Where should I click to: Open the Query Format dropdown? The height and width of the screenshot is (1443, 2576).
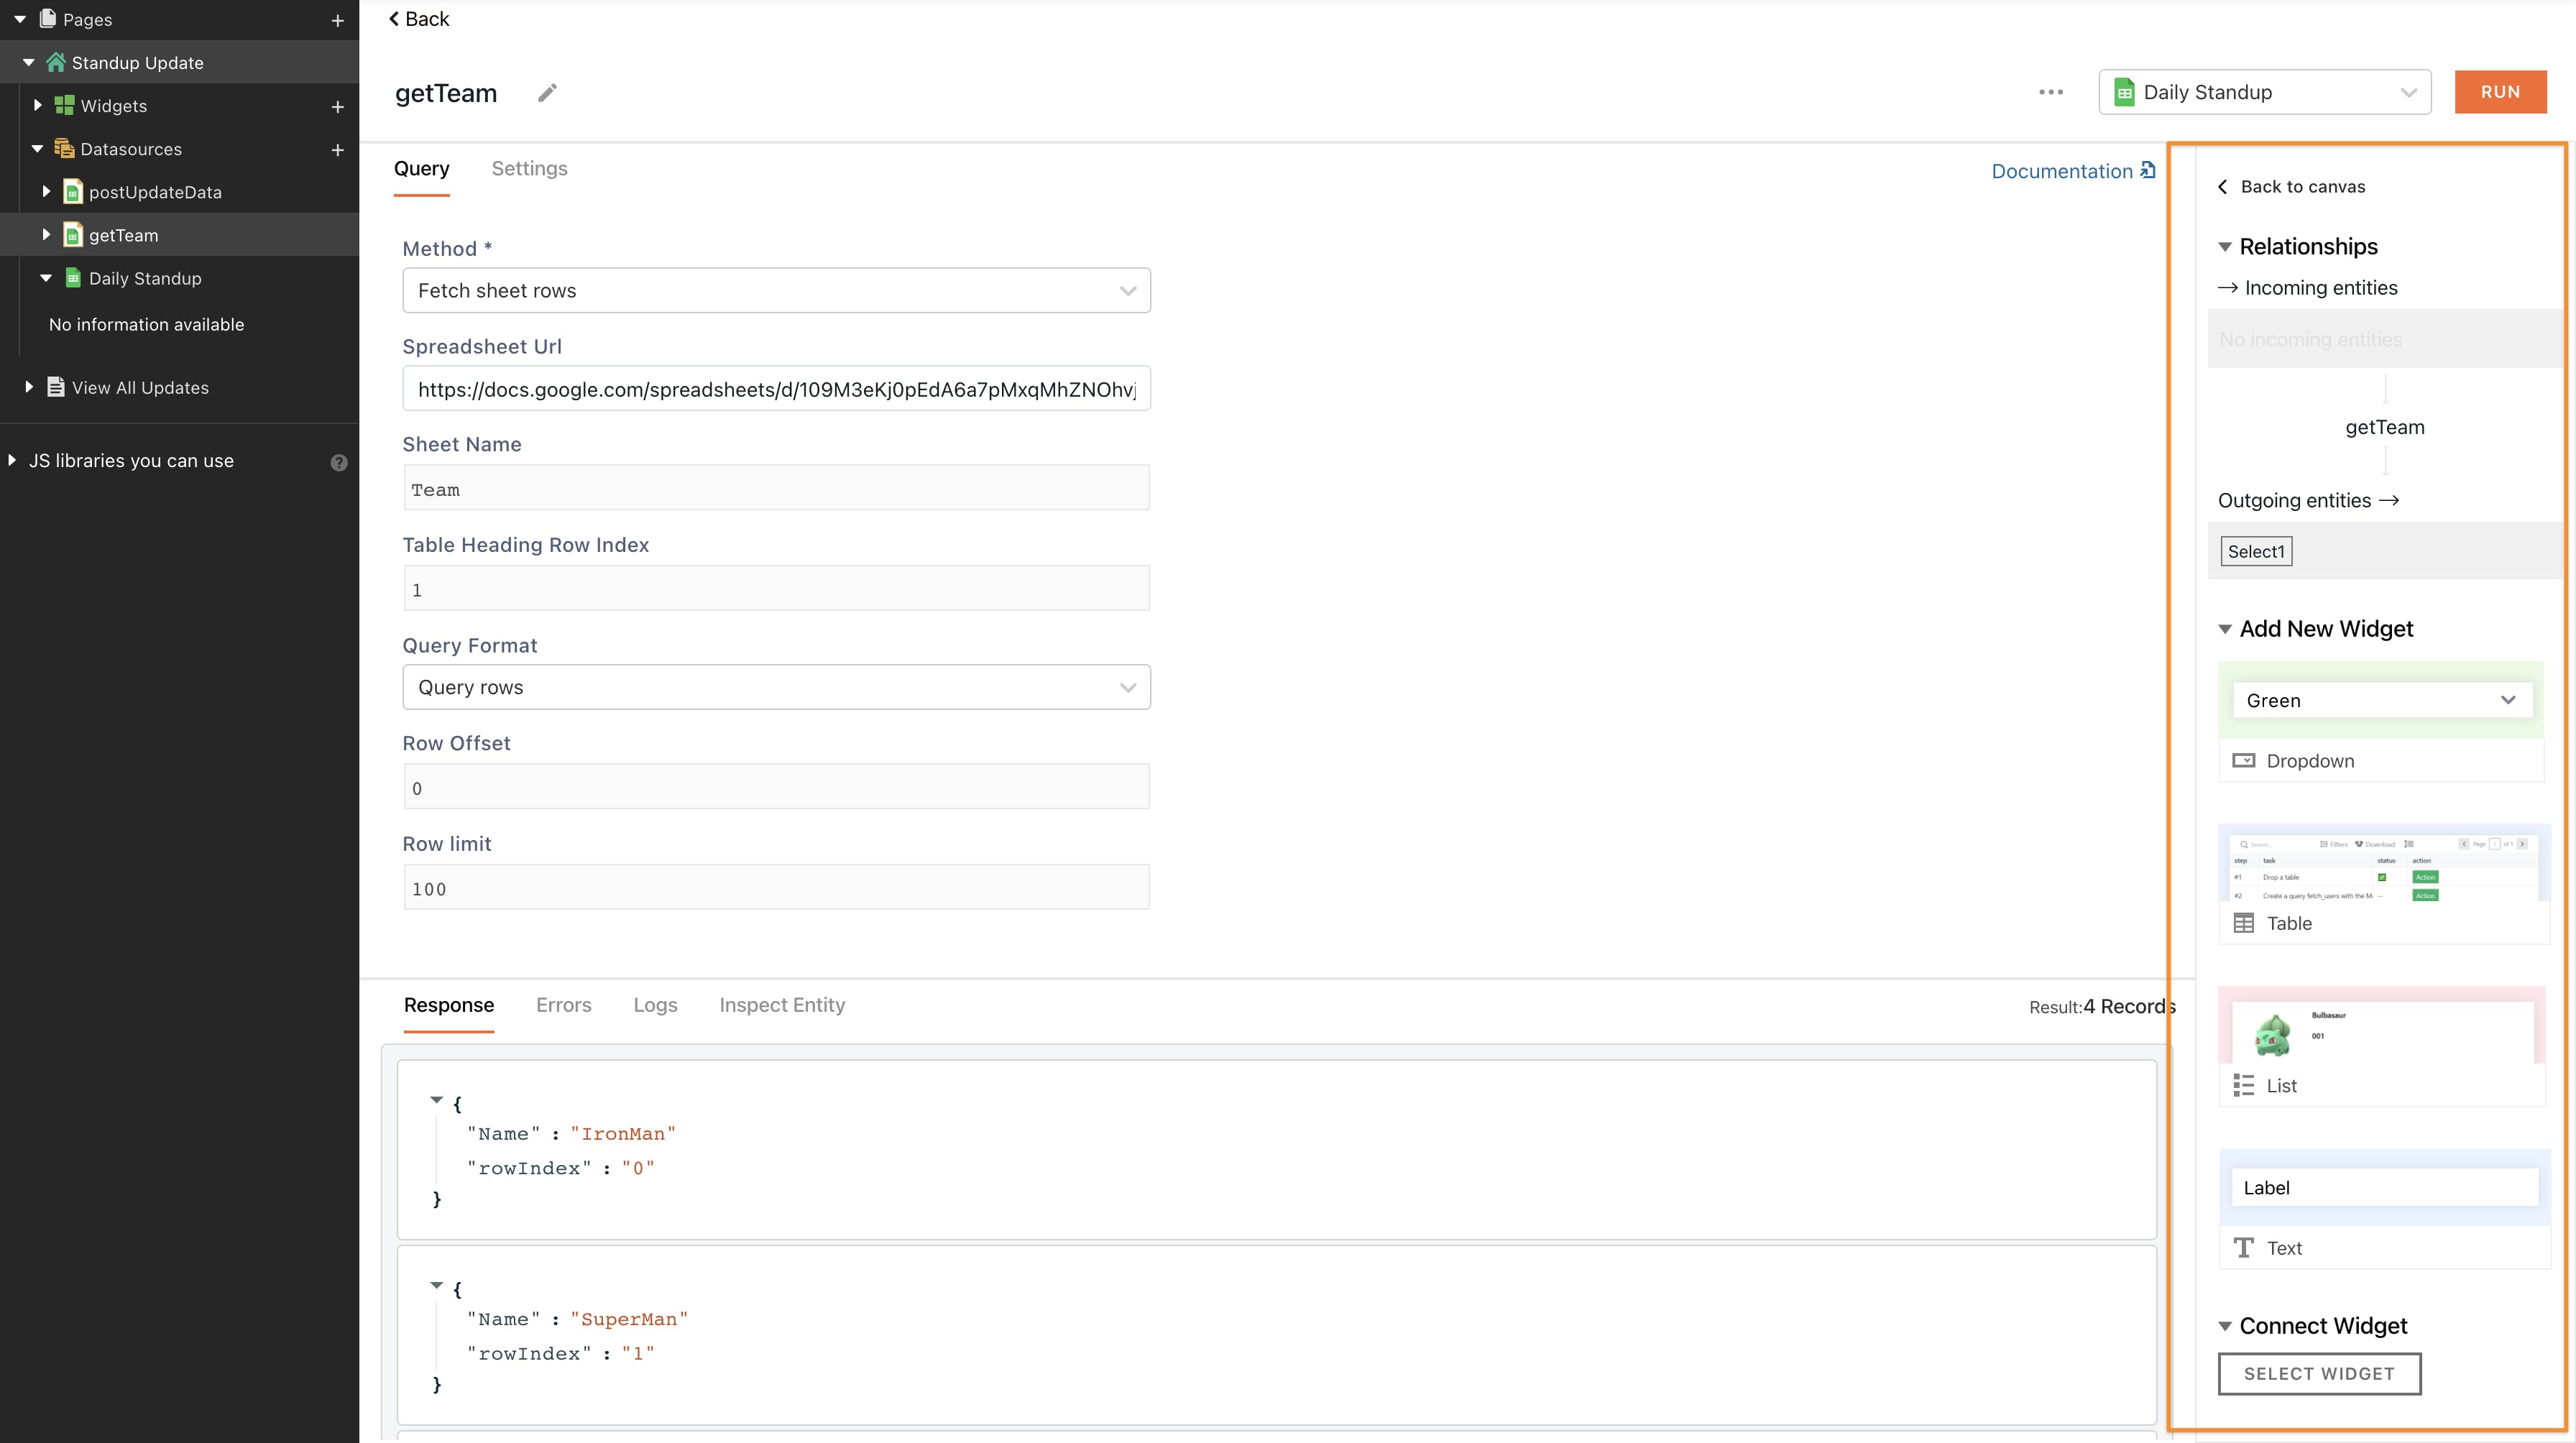click(776, 687)
